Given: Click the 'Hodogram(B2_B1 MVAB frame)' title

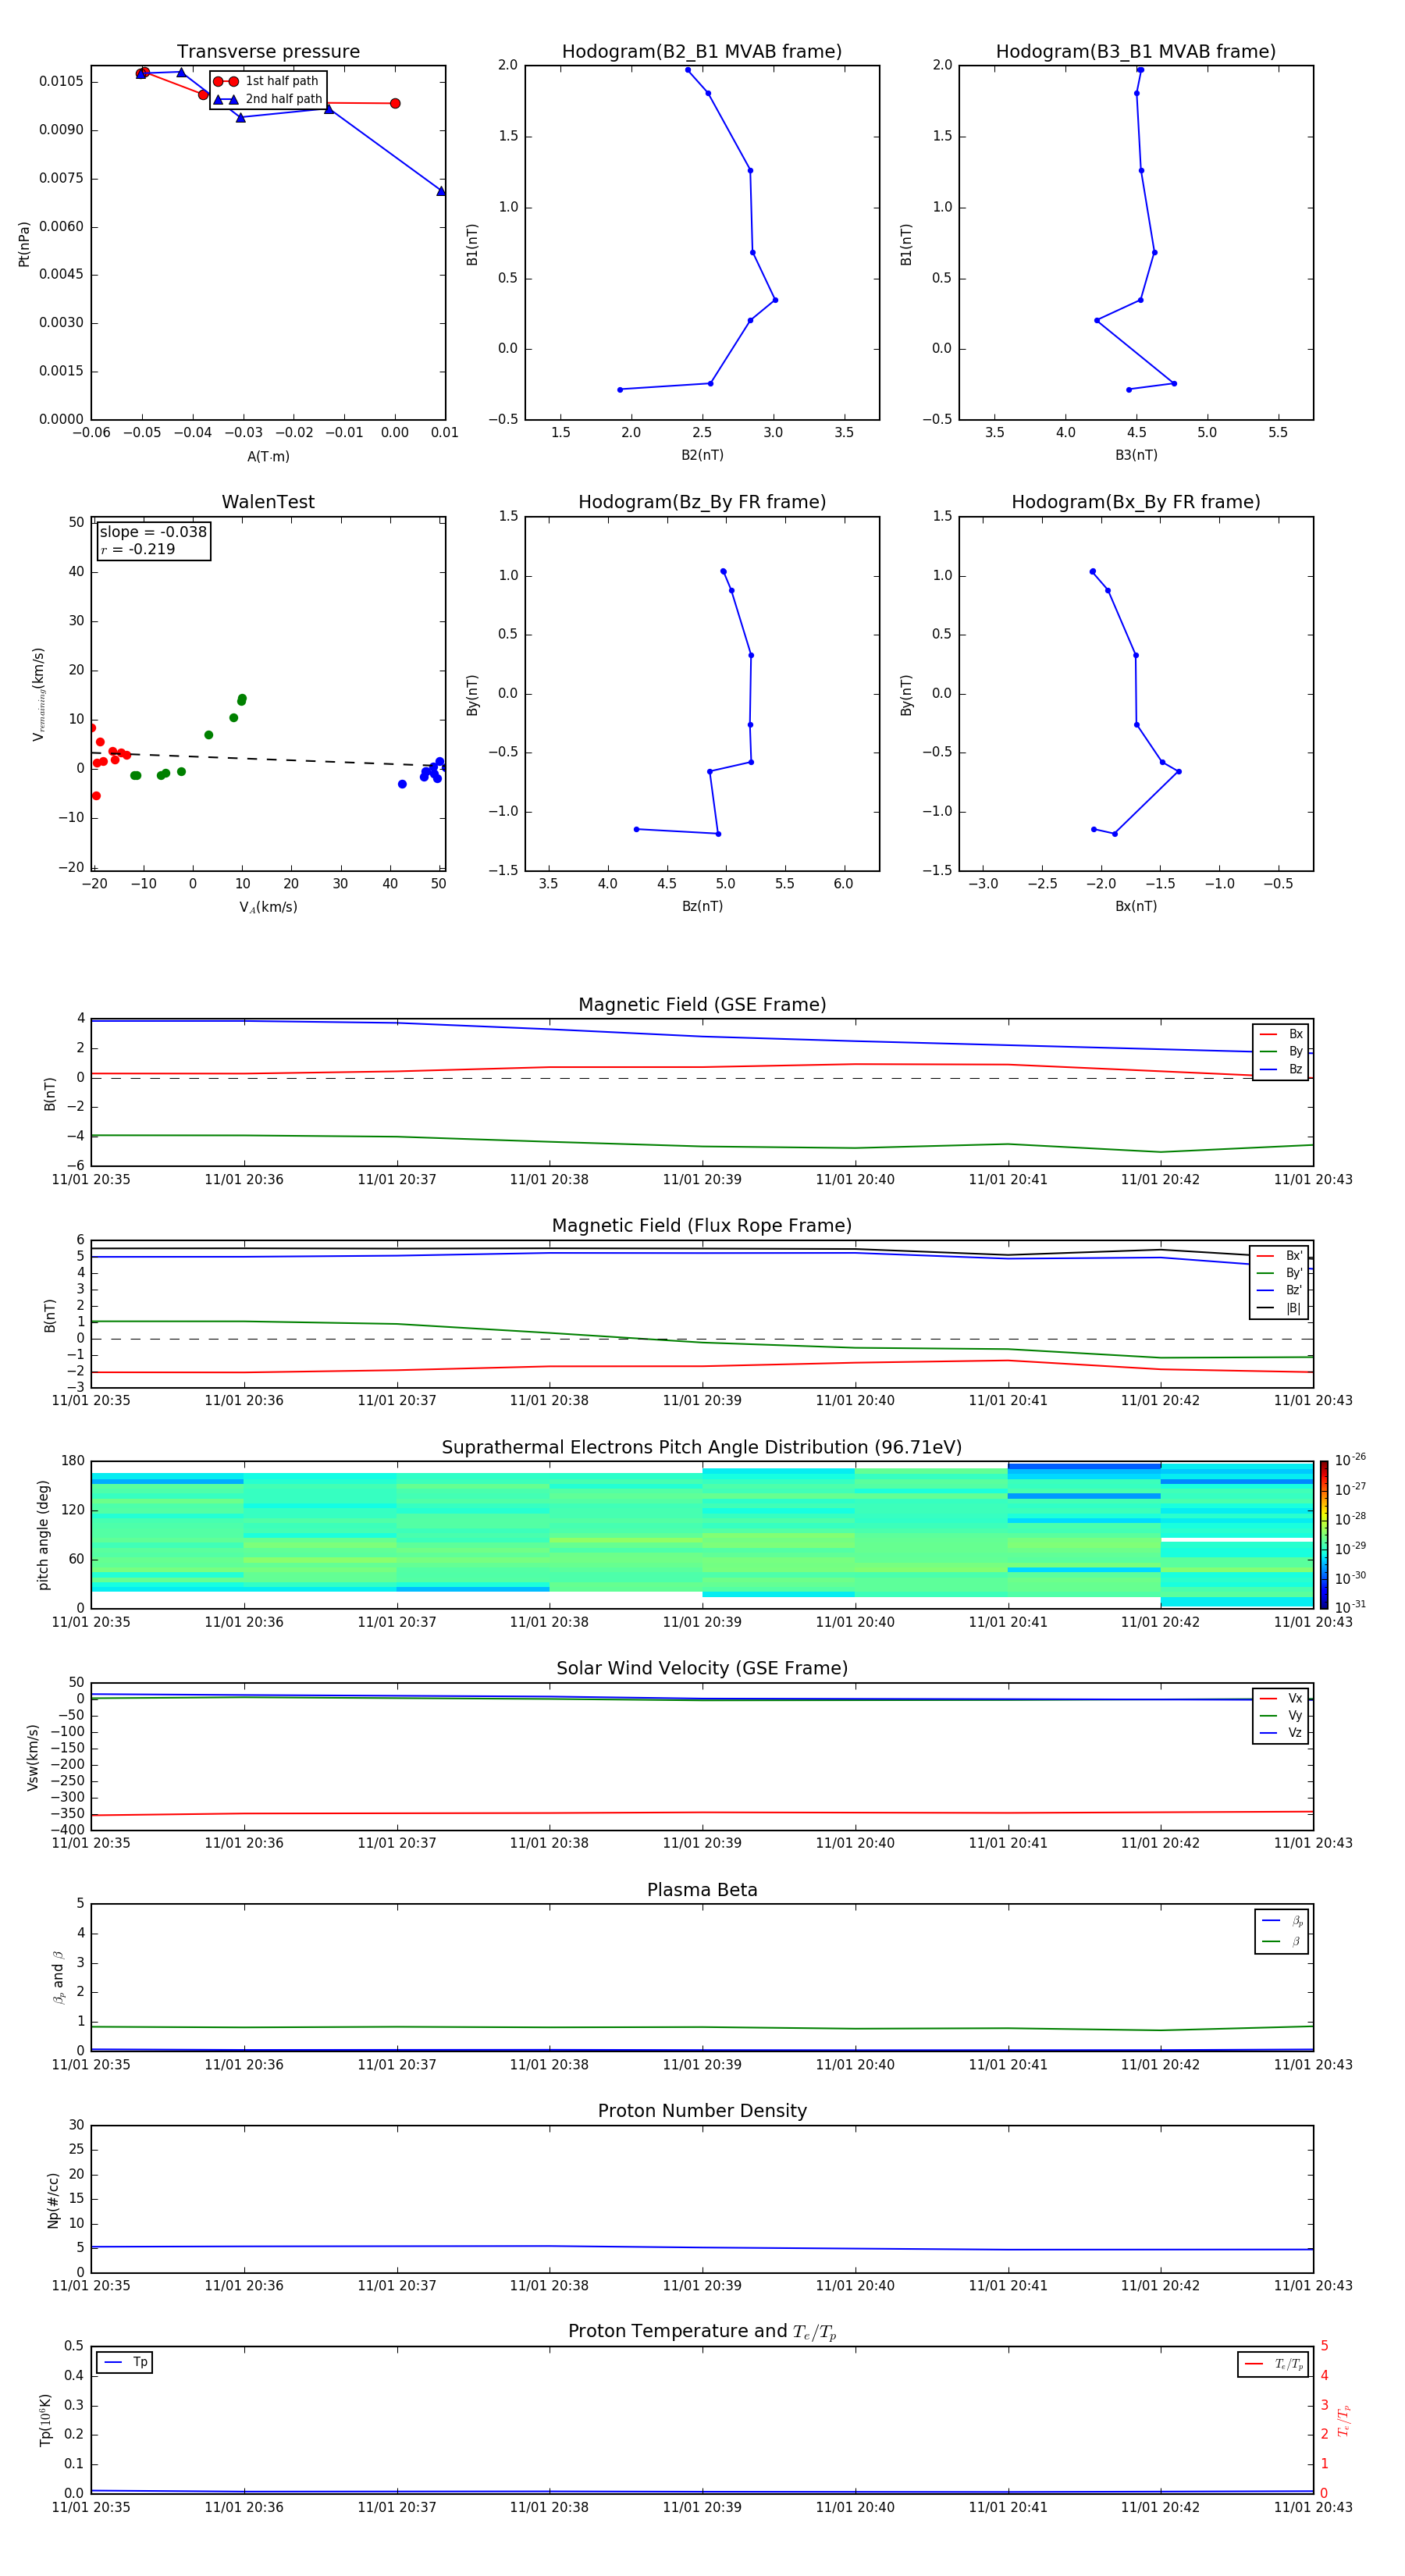Looking at the screenshot, I should (701, 52).
